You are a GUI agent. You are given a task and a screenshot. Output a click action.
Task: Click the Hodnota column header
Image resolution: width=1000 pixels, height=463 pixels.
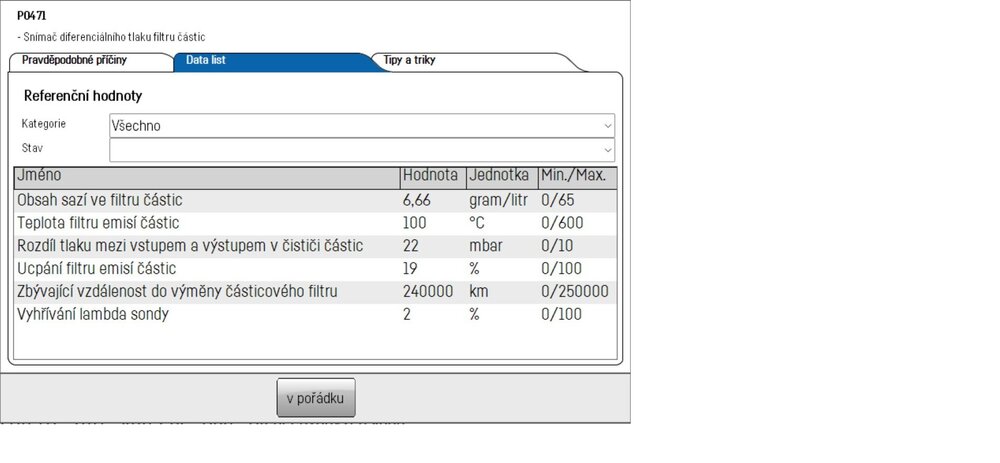[434, 178]
